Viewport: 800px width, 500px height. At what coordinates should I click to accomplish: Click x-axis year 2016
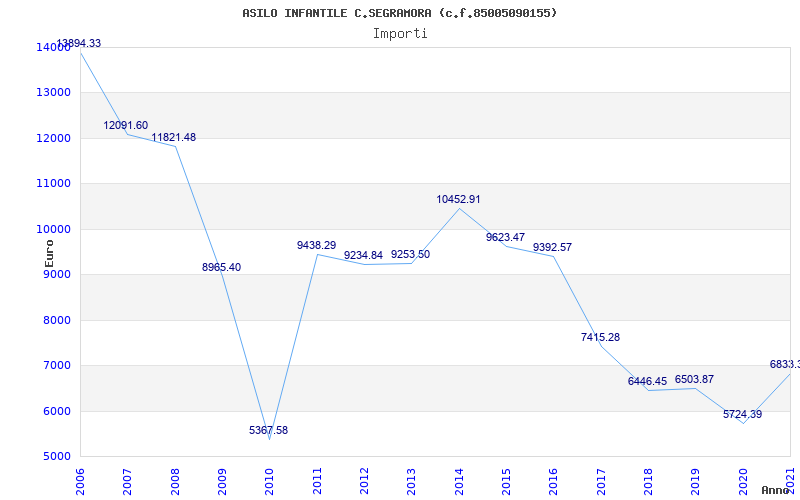(554, 481)
